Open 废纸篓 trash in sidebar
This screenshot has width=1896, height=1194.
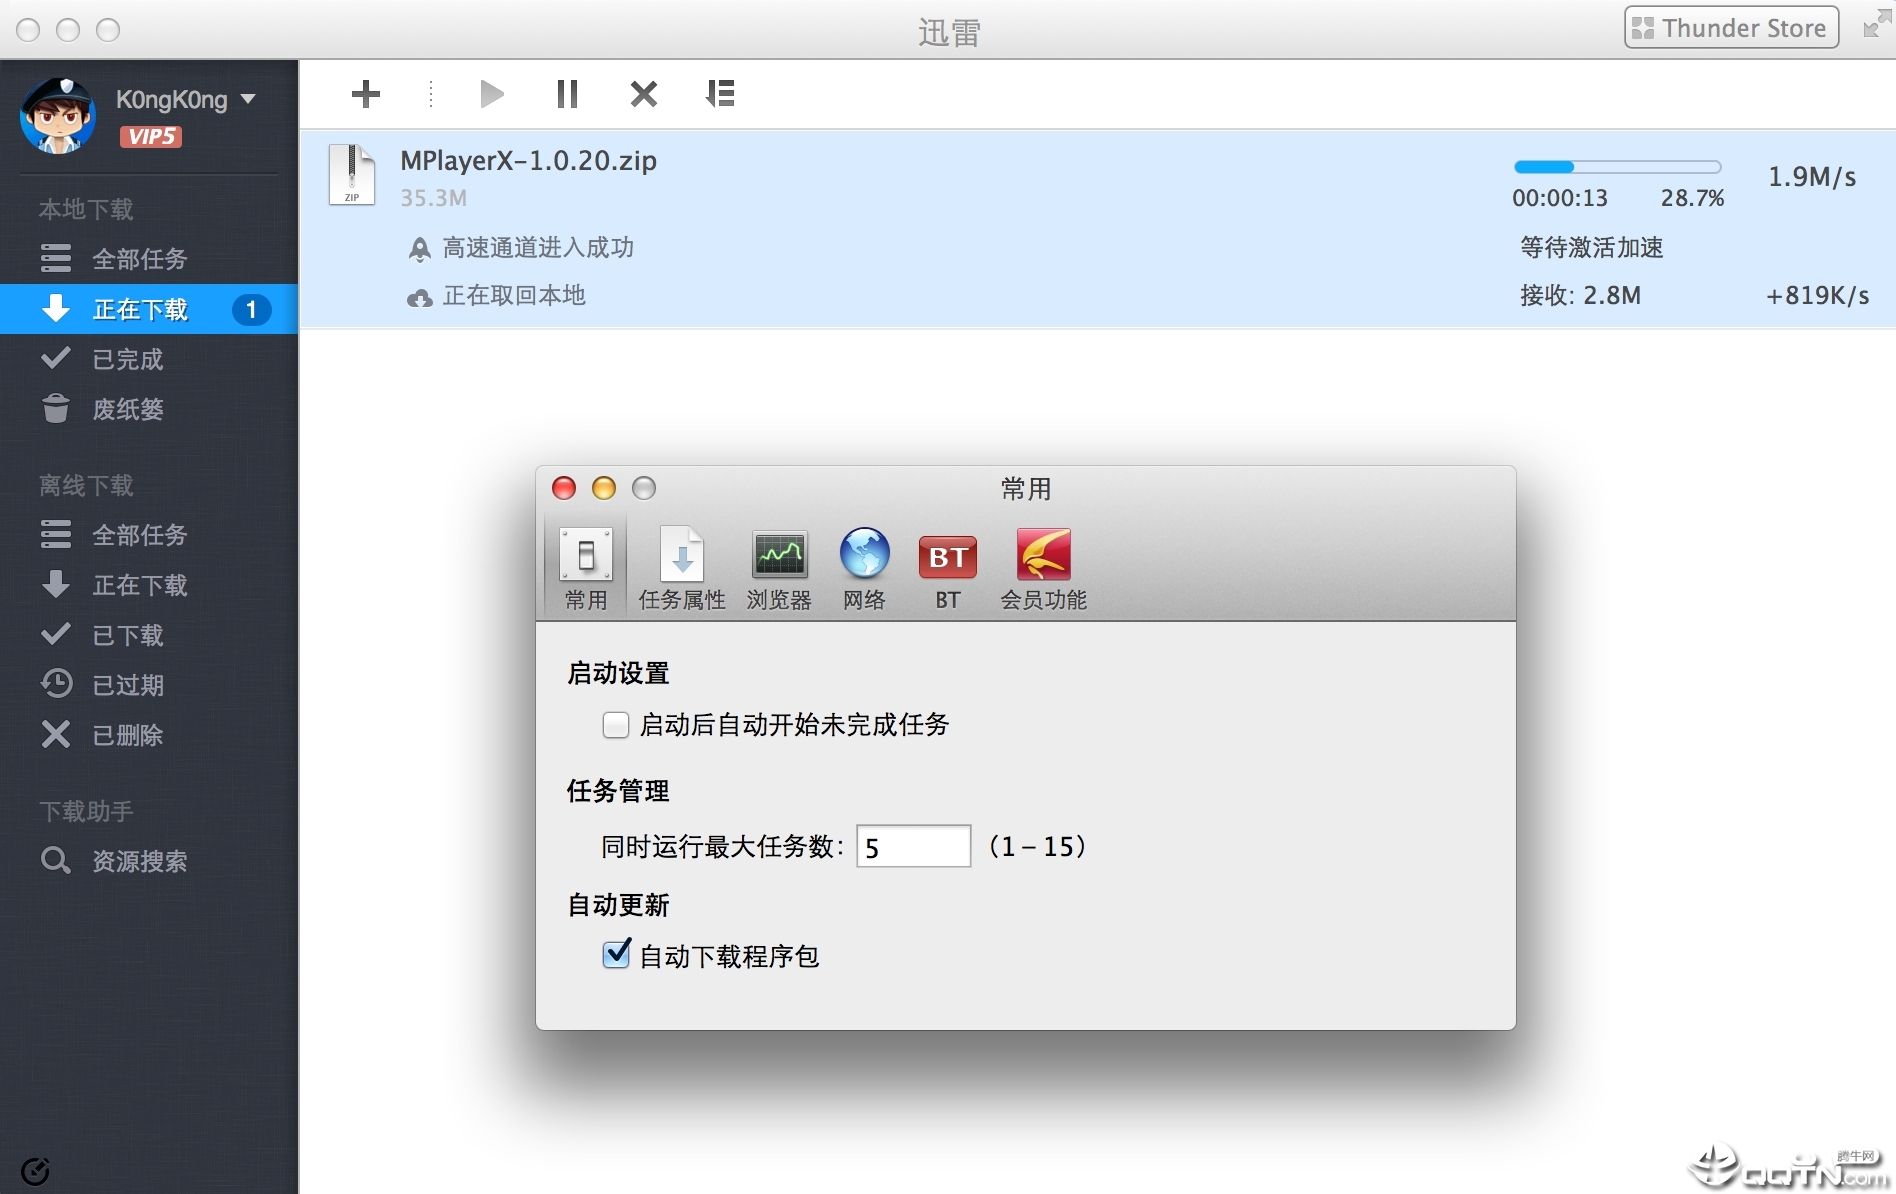click(x=128, y=409)
